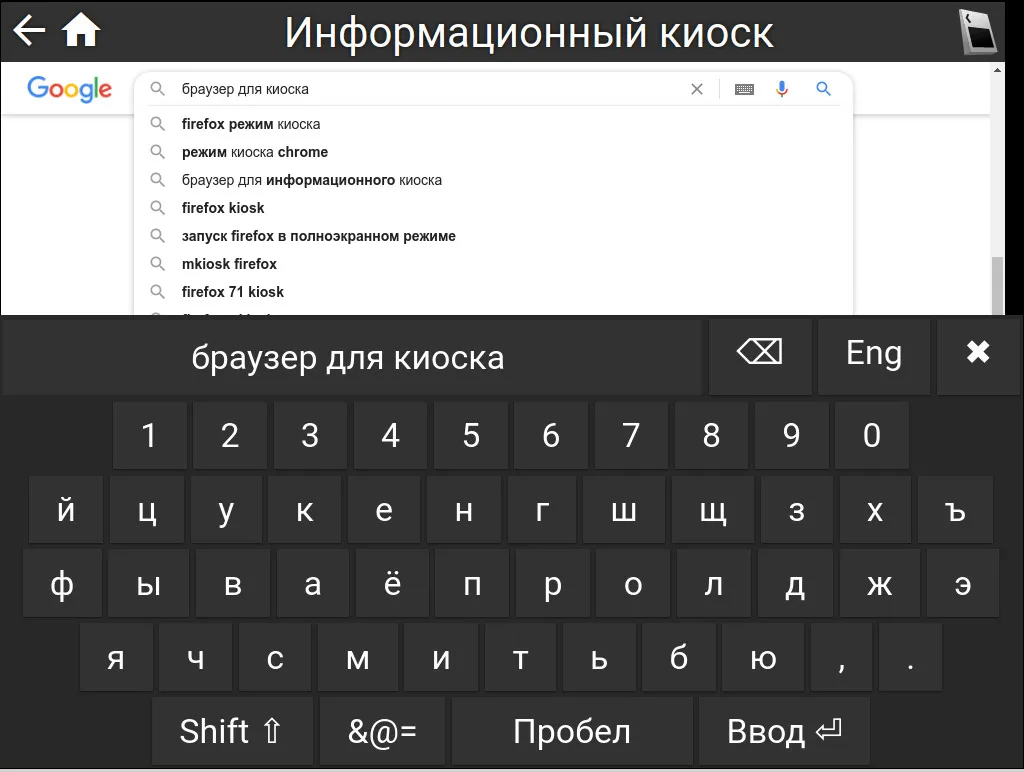Select suggestion "запуск firefox в полноэкранном режиме"
The image size is (1024, 772).
(493, 236)
